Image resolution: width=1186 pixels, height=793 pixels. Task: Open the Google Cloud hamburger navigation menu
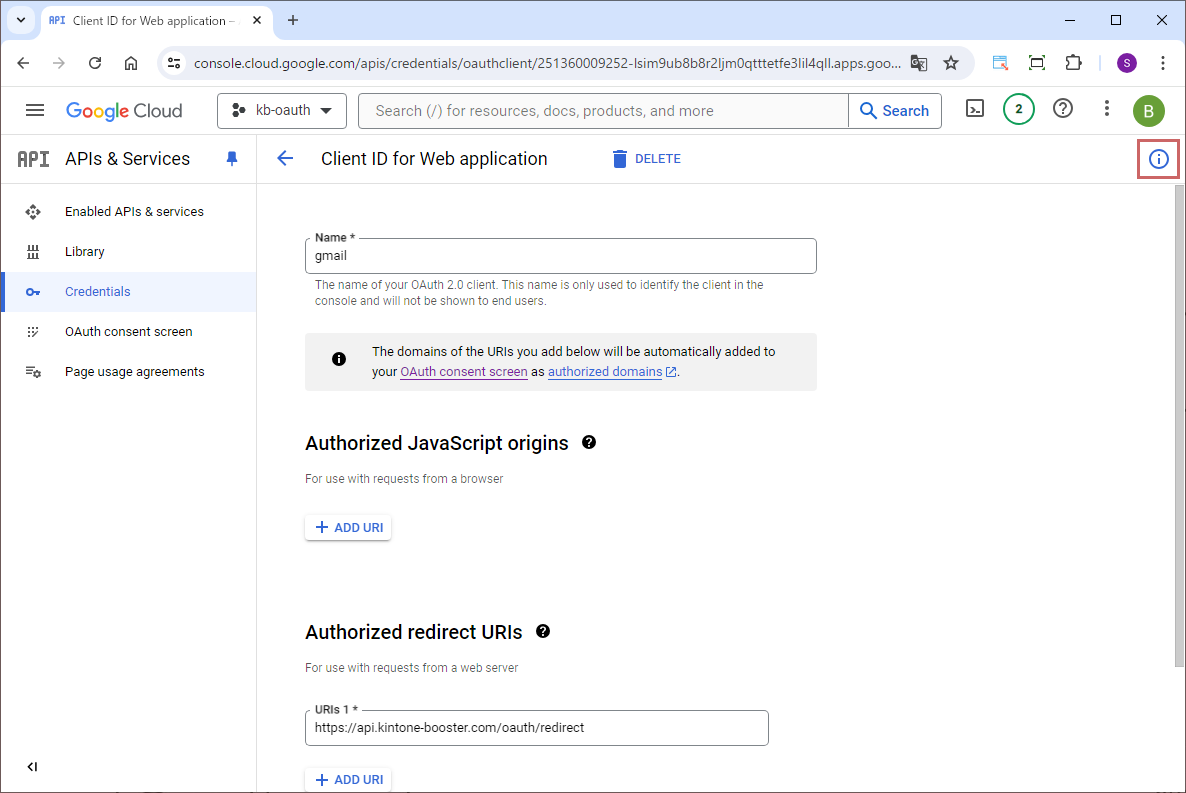click(x=35, y=111)
